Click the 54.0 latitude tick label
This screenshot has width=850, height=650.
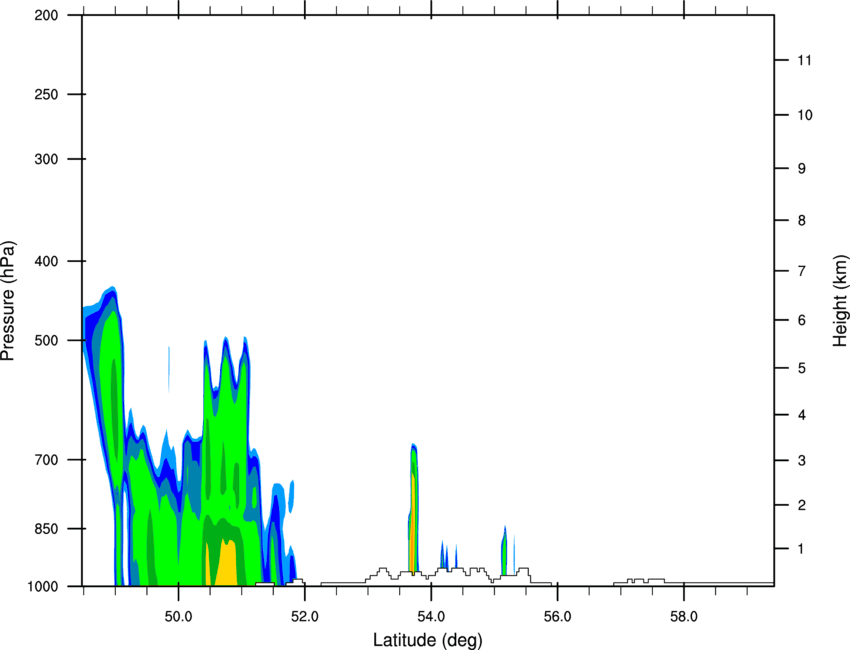click(x=431, y=617)
